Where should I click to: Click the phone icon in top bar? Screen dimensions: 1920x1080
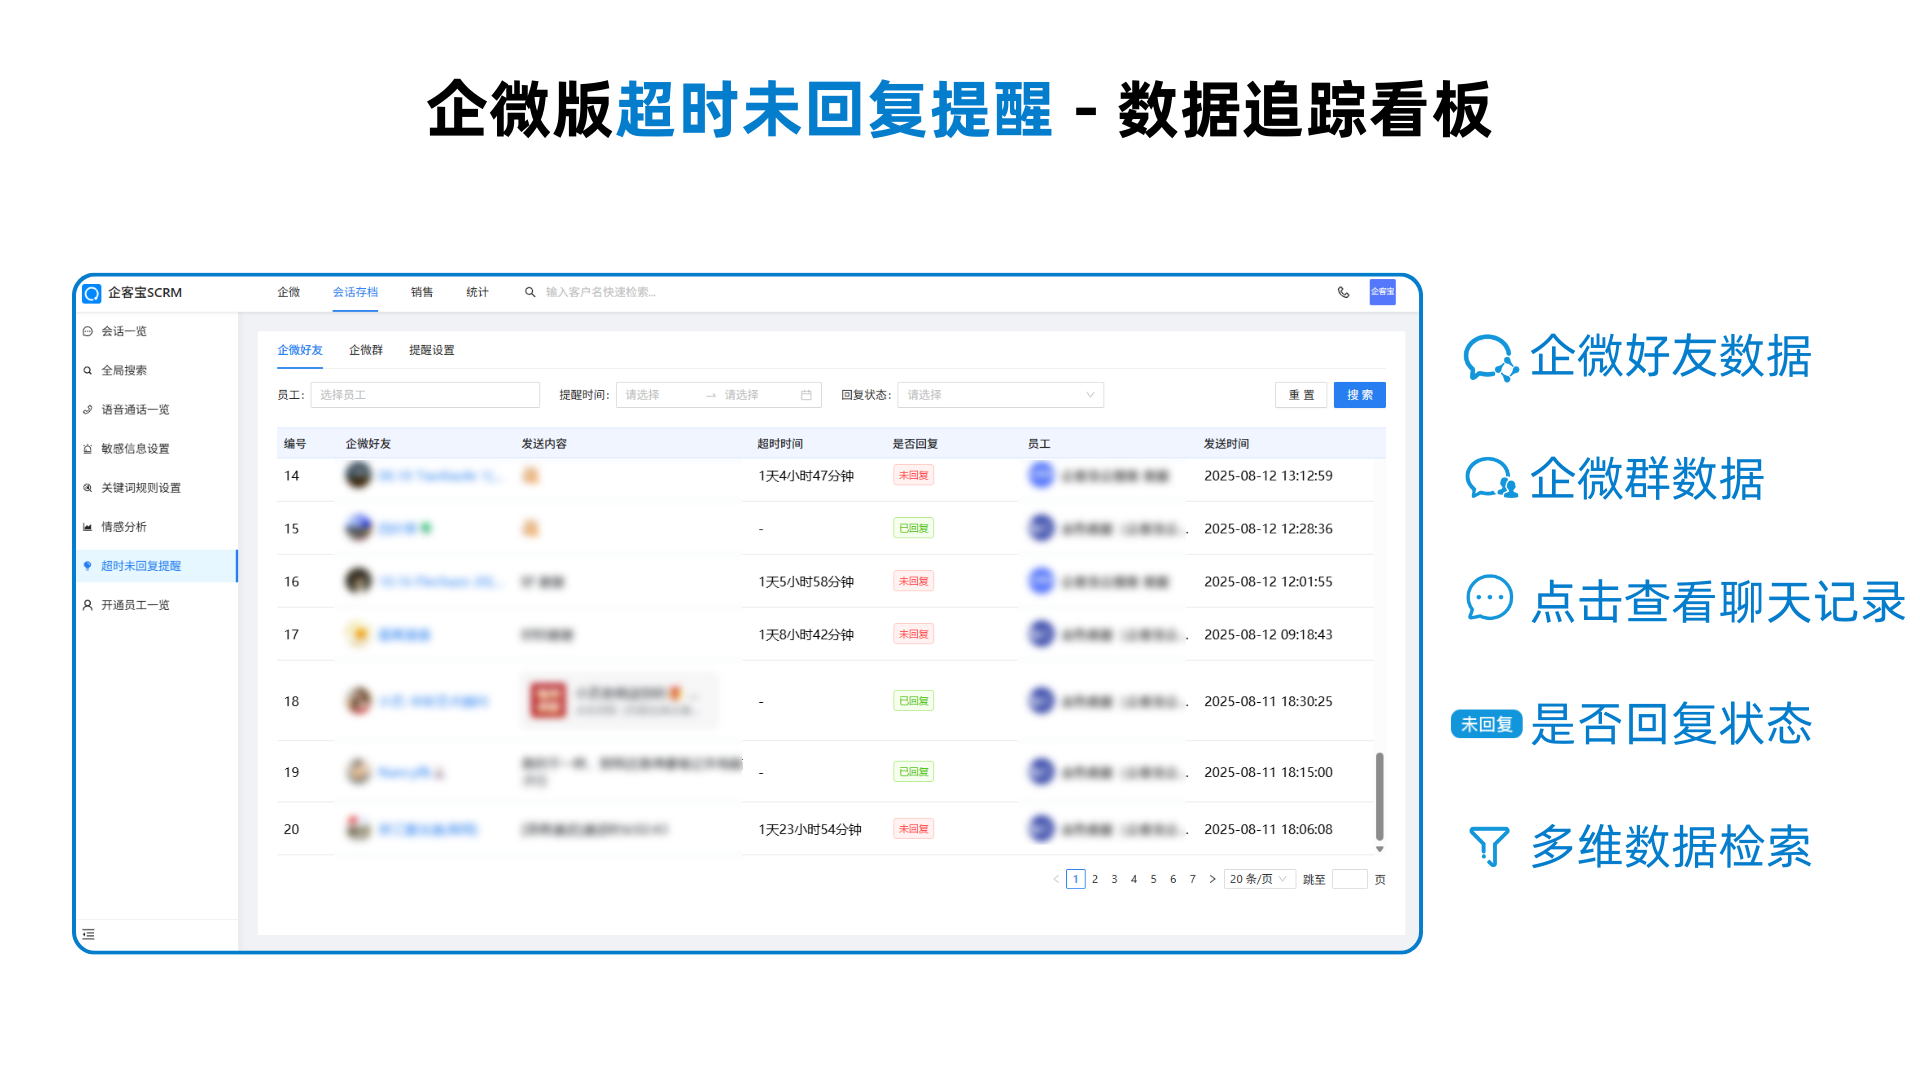coord(1343,292)
